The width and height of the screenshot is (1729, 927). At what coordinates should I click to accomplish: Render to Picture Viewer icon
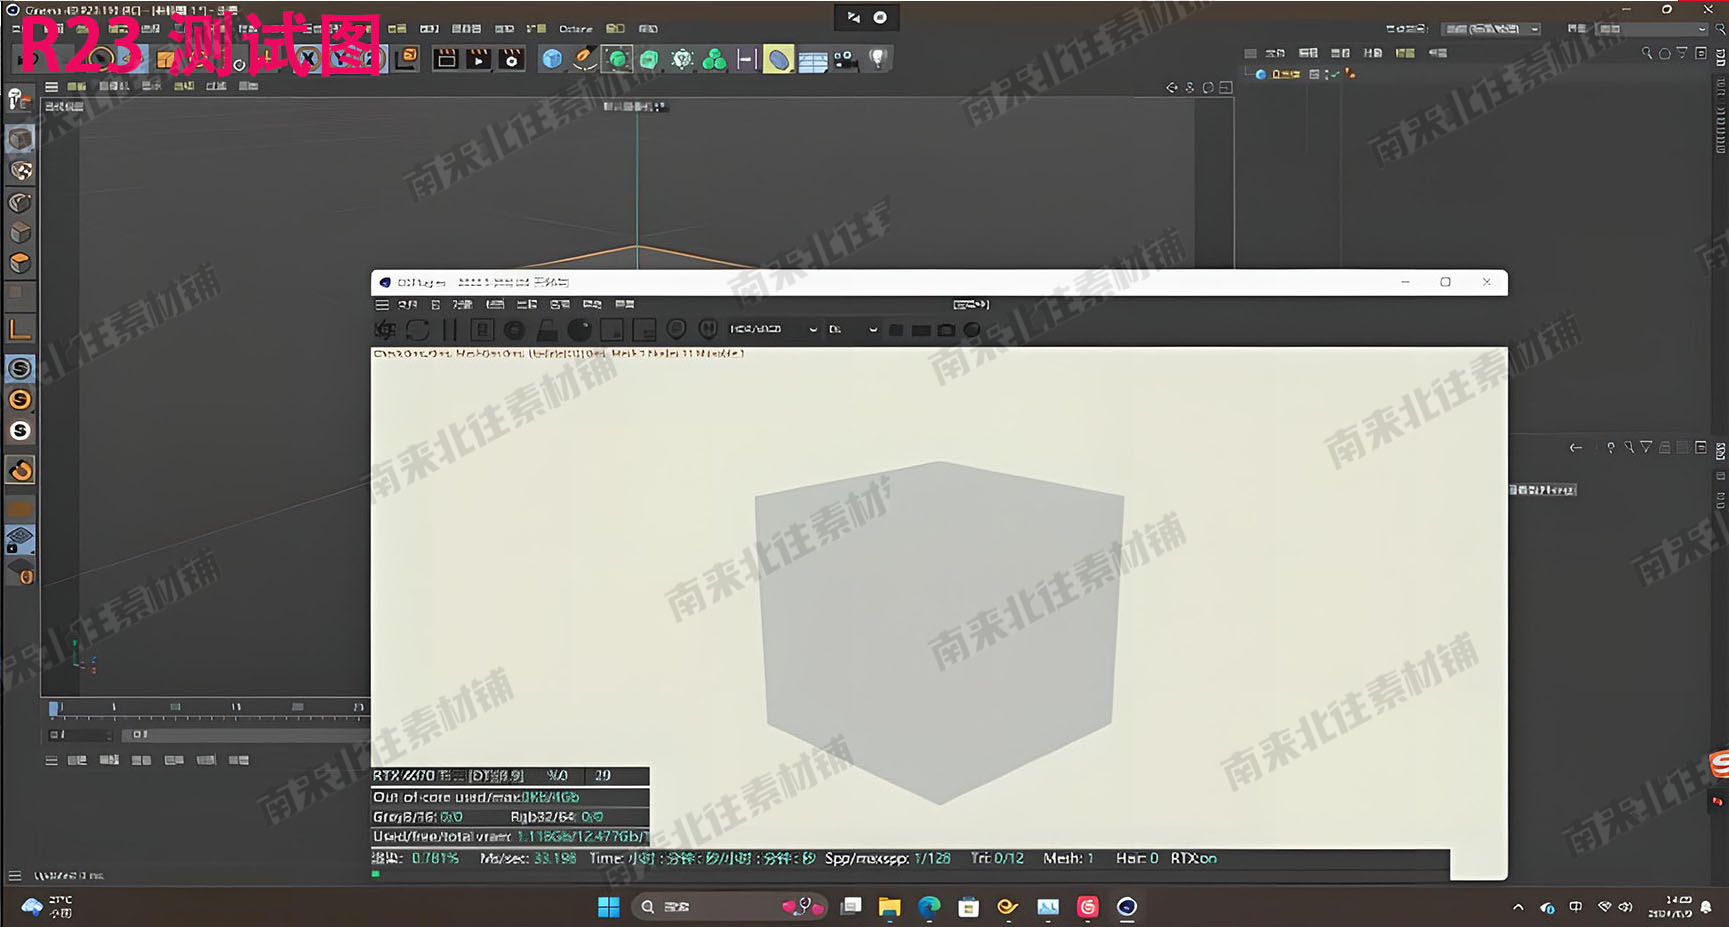(x=479, y=59)
